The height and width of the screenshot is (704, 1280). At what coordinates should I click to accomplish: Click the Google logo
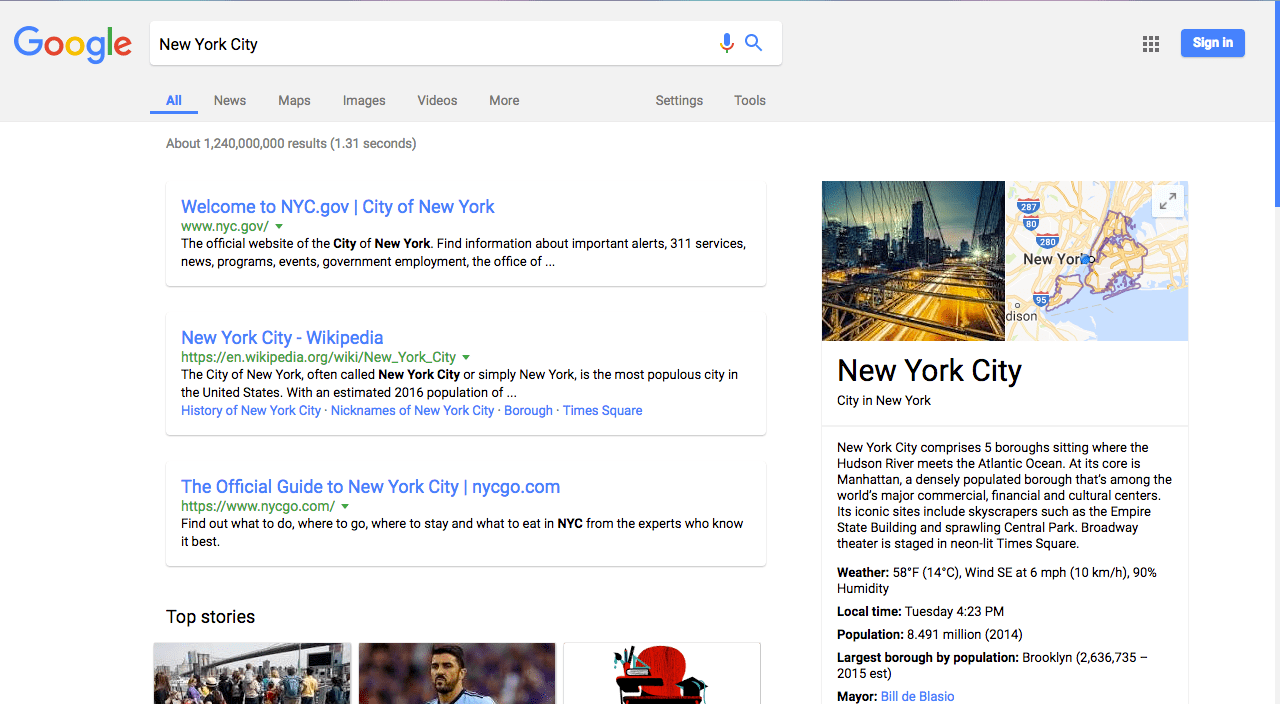73,45
